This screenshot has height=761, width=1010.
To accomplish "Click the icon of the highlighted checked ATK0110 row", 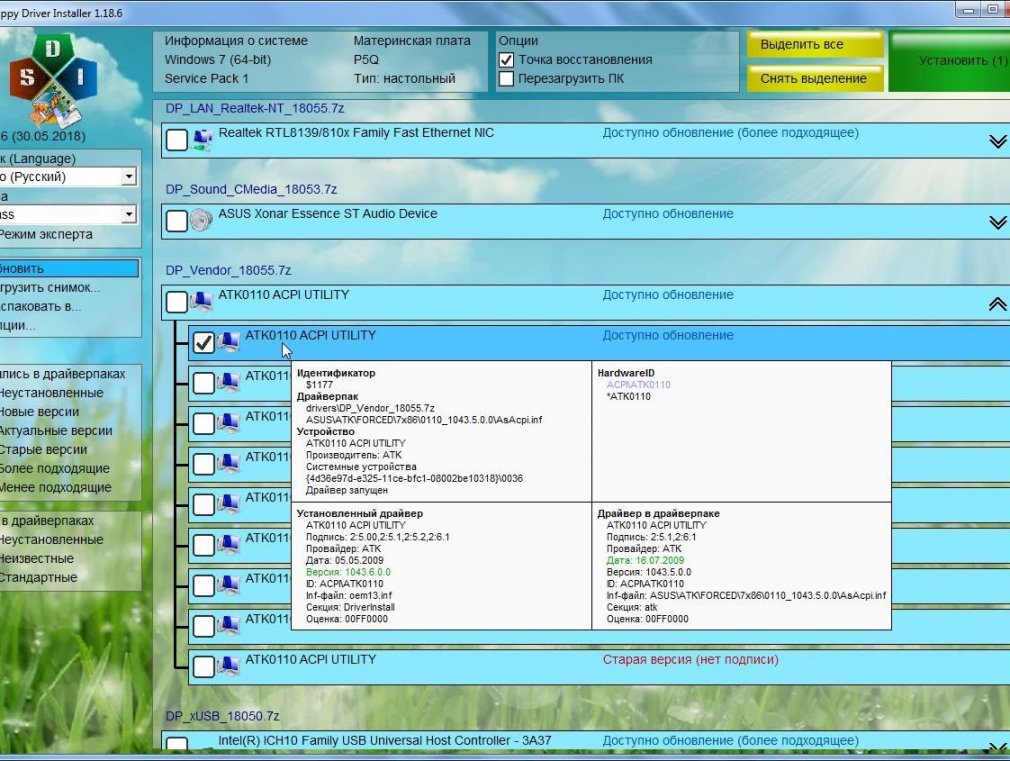I will point(229,342).
